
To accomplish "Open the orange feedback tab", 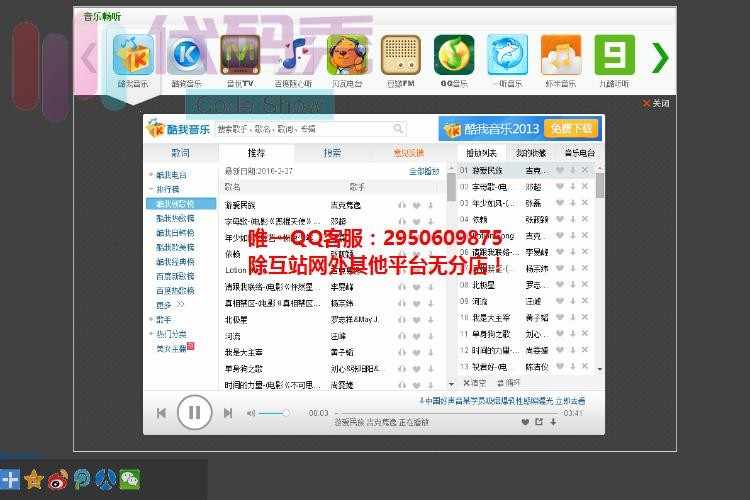I will (x=408, y=153).
